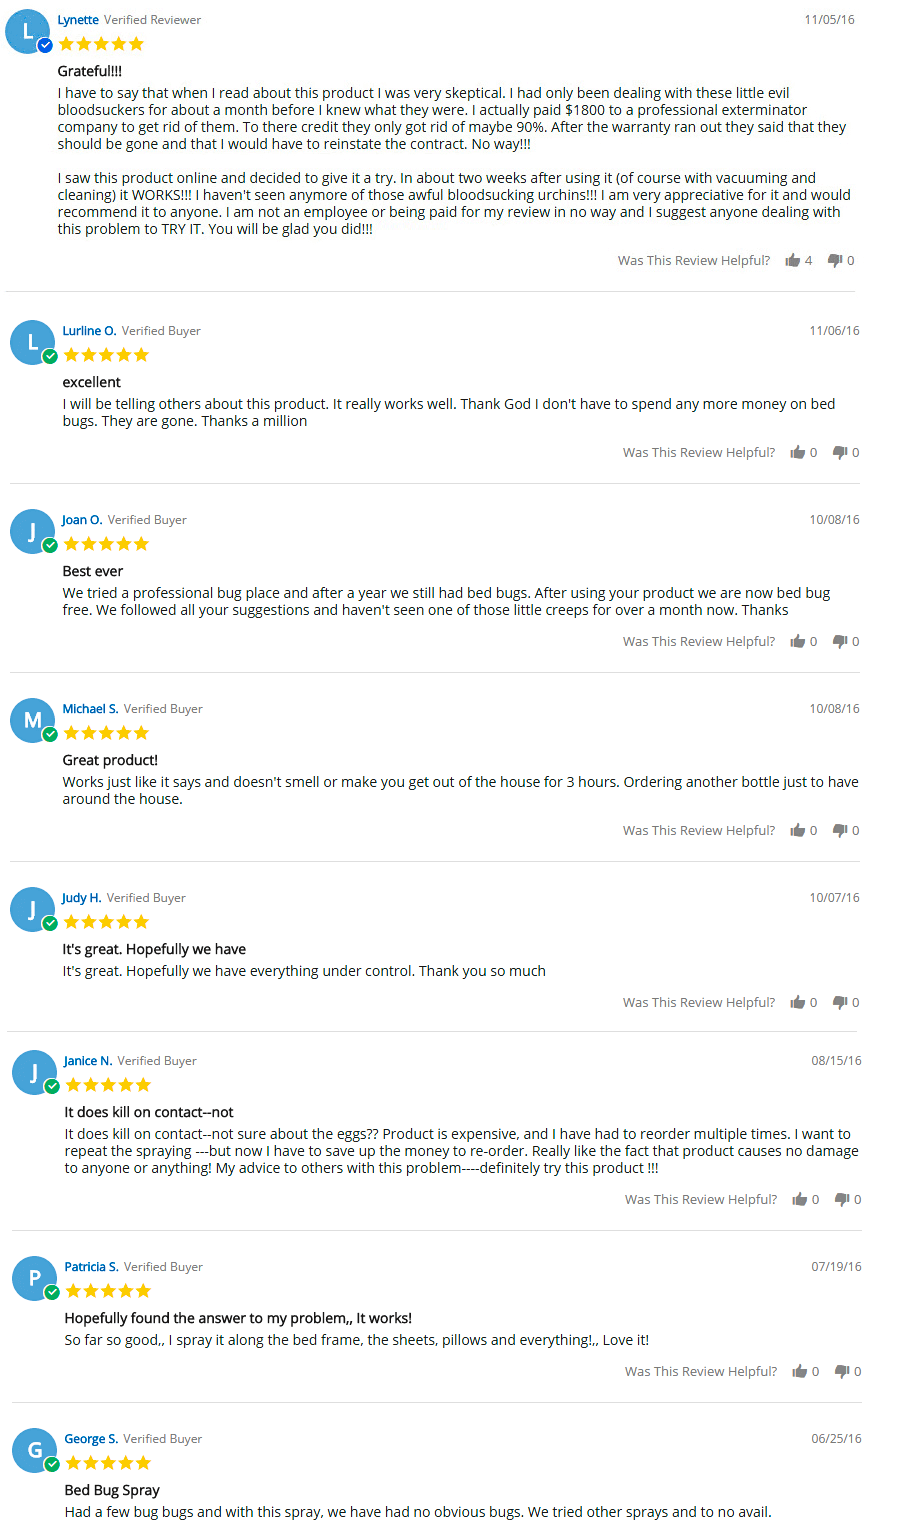The width and height of the screenshot is (901, 1535).
Task: Click the five-star rating on Janice N.'s review
Action: point(108,1085)
